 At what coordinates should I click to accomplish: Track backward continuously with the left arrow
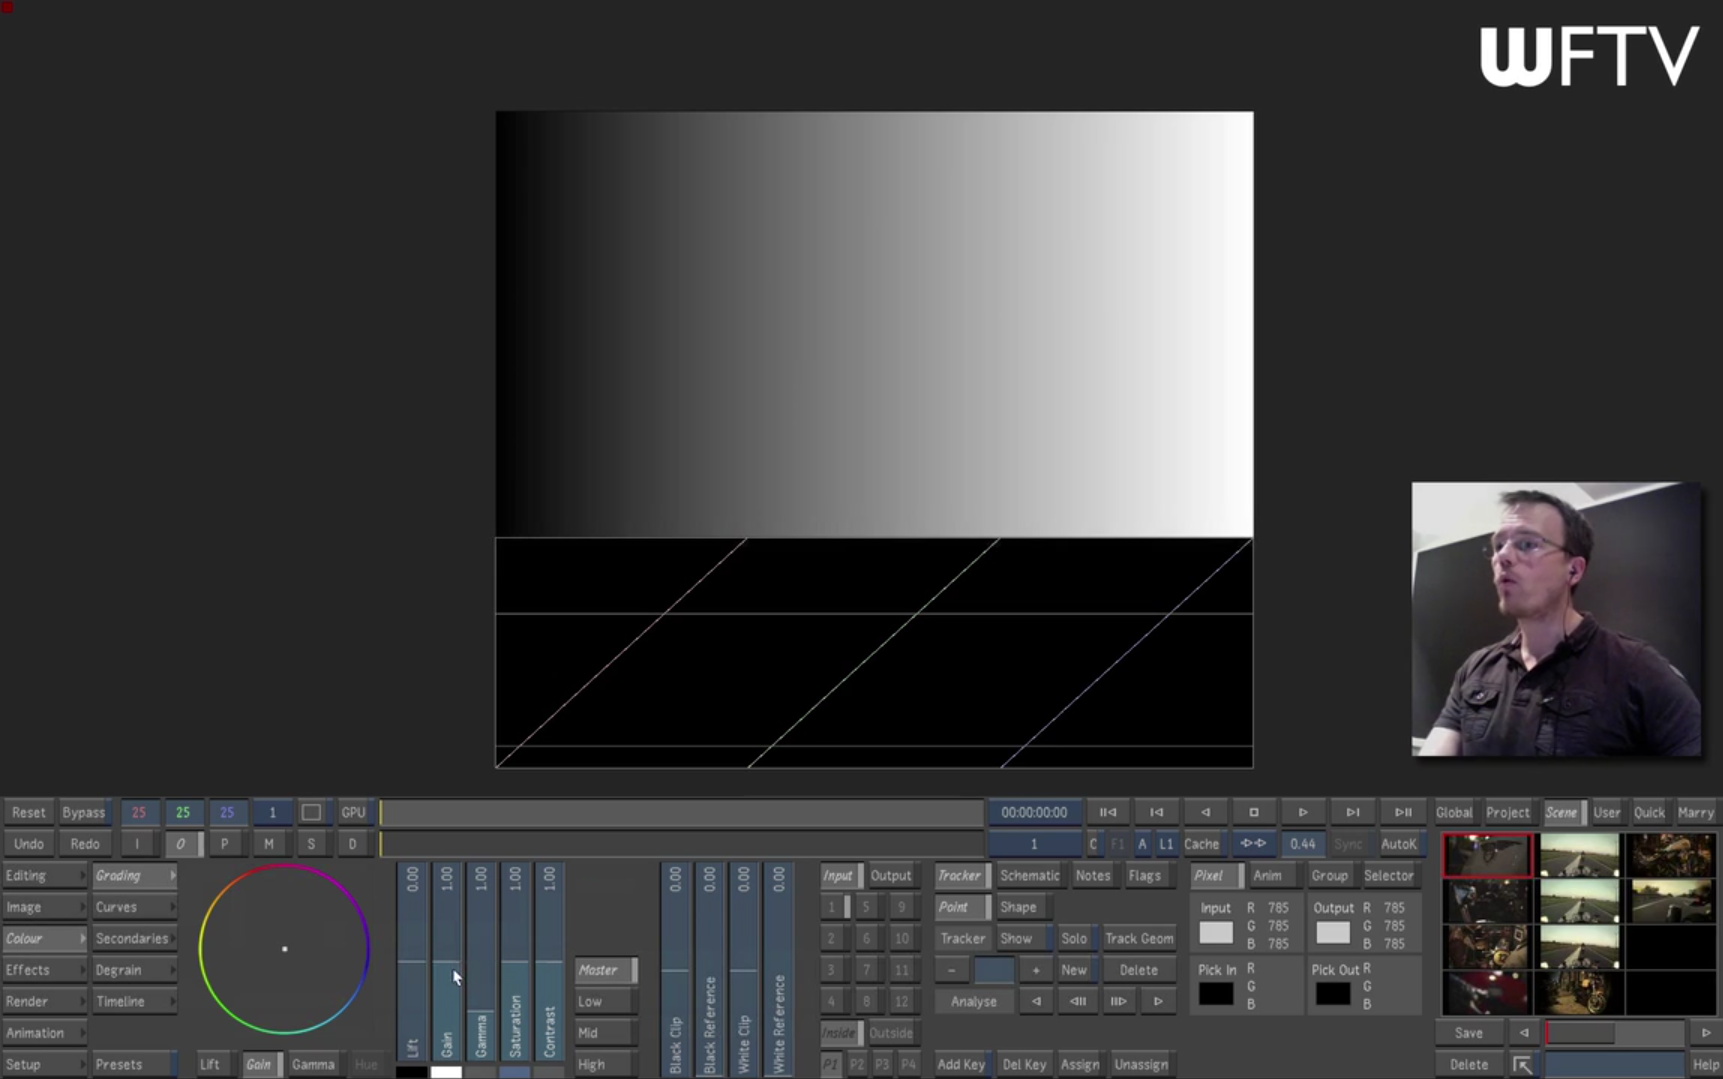[1036, 1001]
